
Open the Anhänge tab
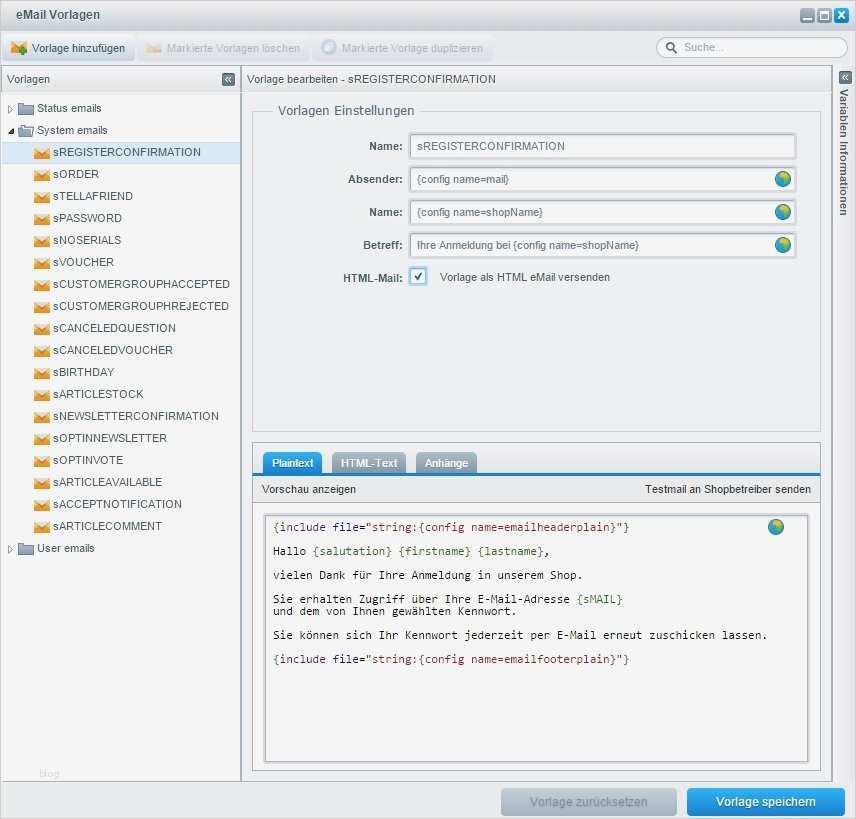tap(446, 463)
